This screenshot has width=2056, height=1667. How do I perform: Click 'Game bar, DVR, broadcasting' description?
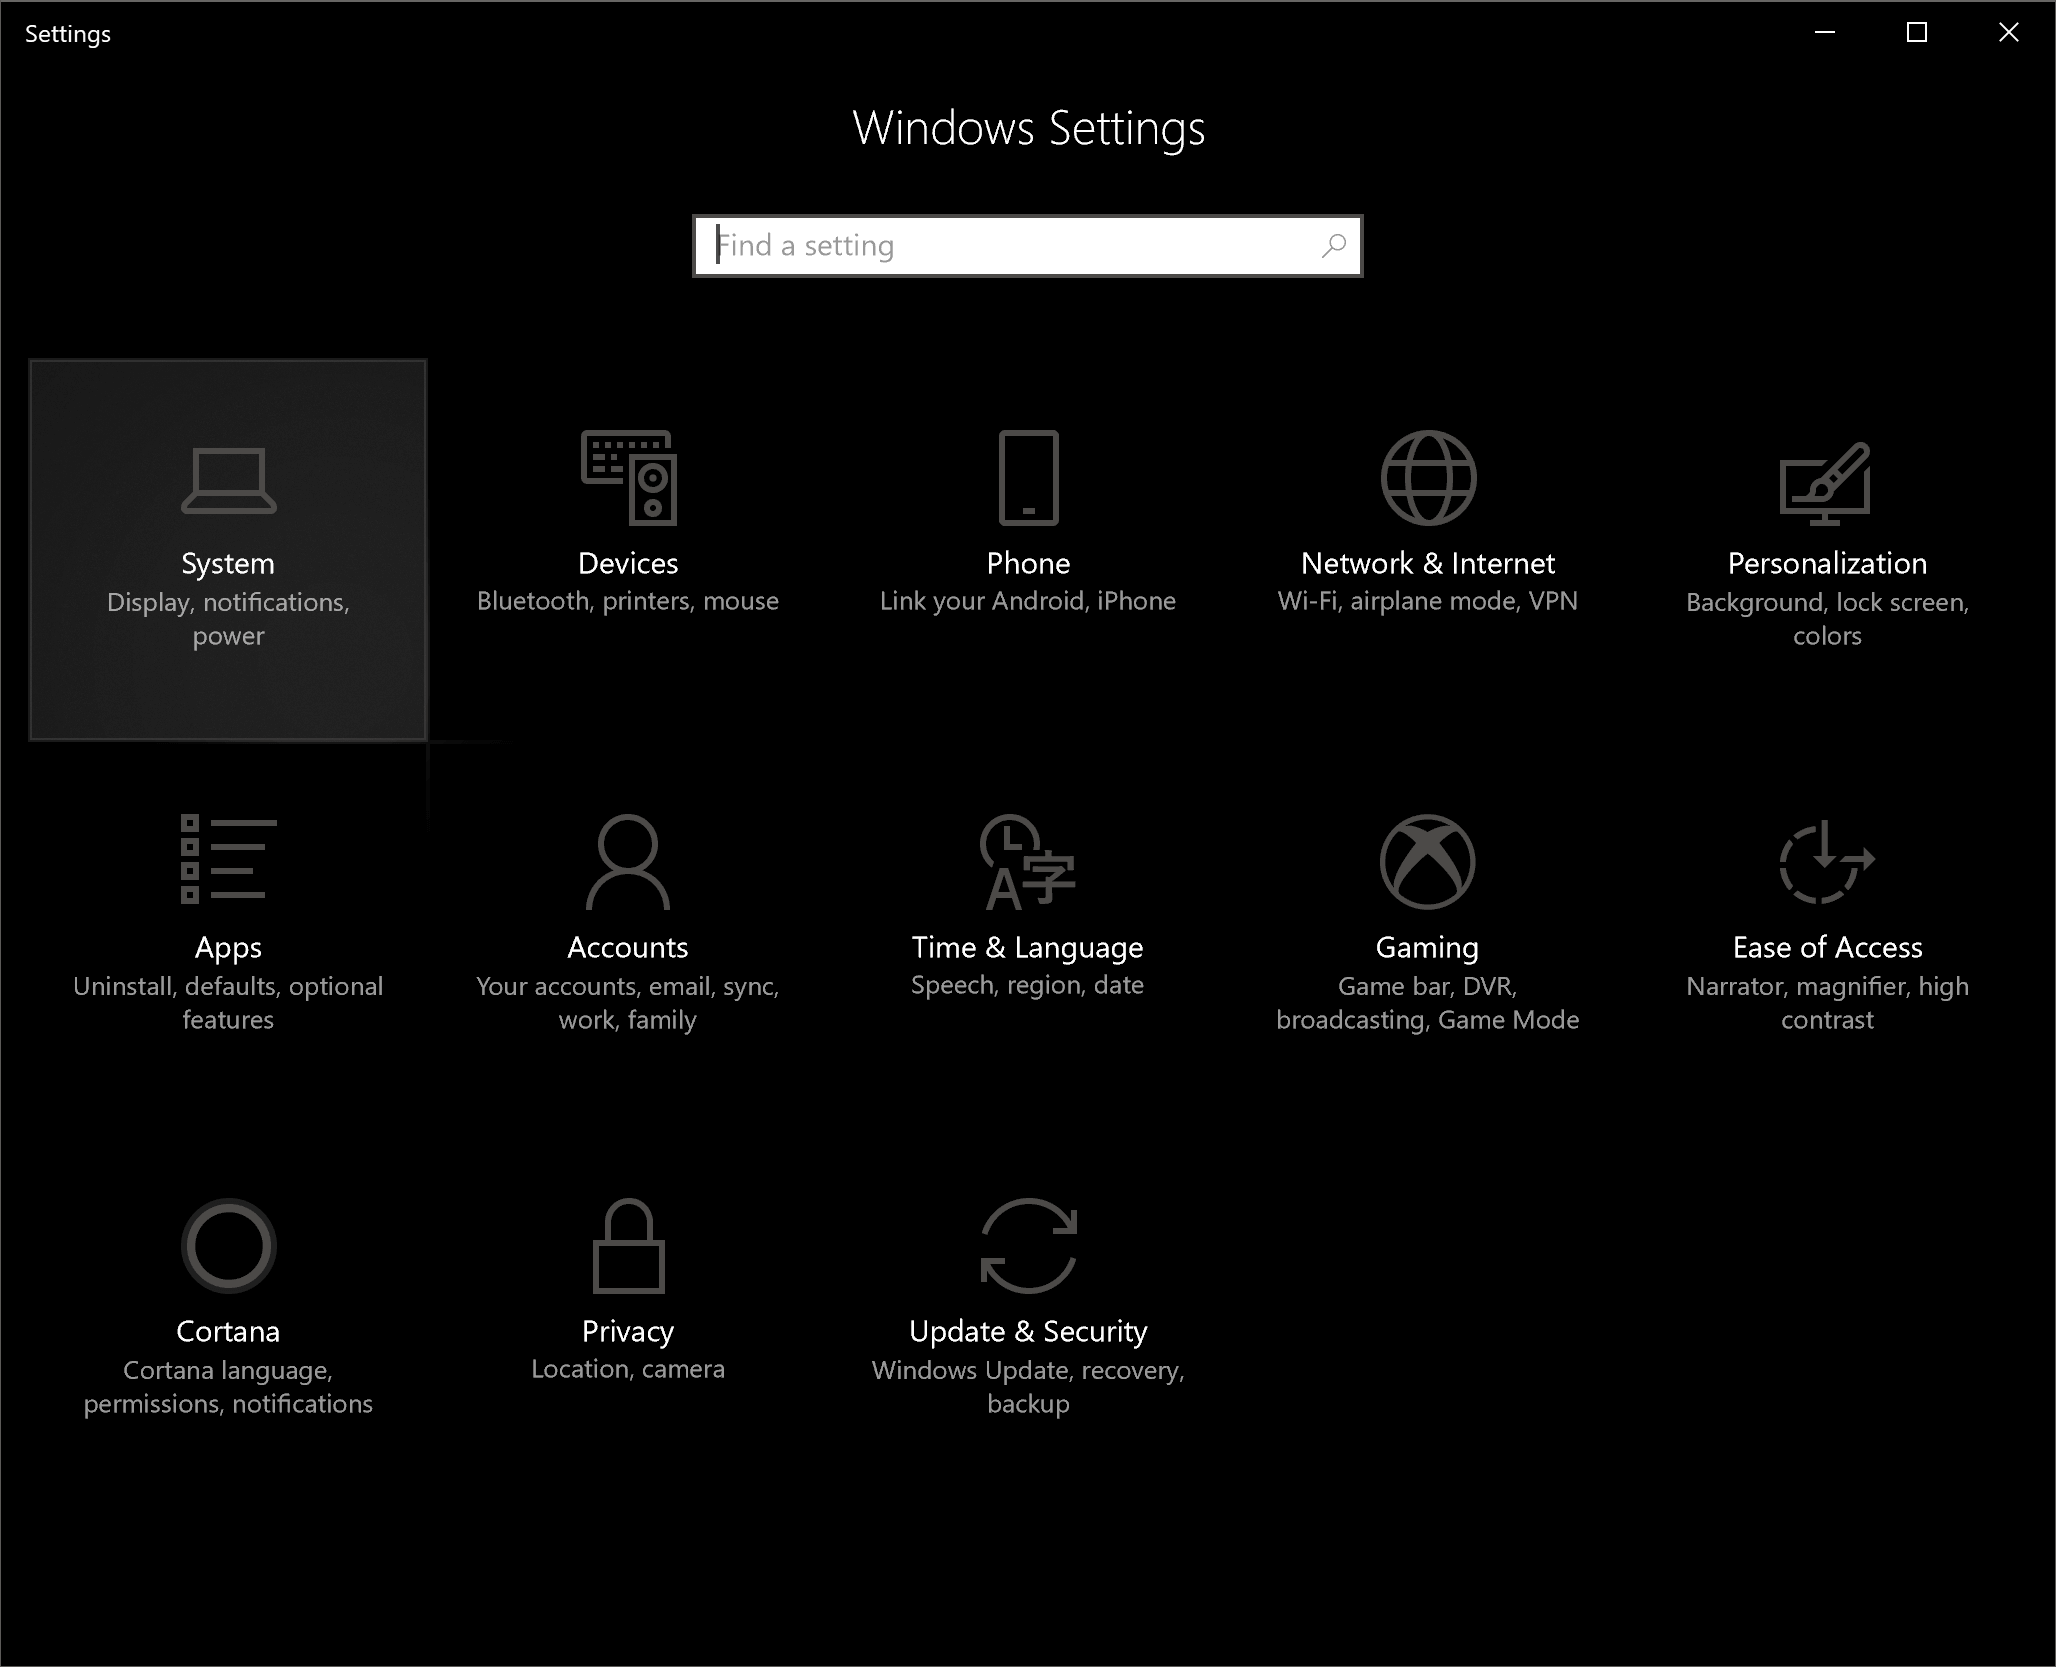pyautogui.click(x=1427, y=1003)
